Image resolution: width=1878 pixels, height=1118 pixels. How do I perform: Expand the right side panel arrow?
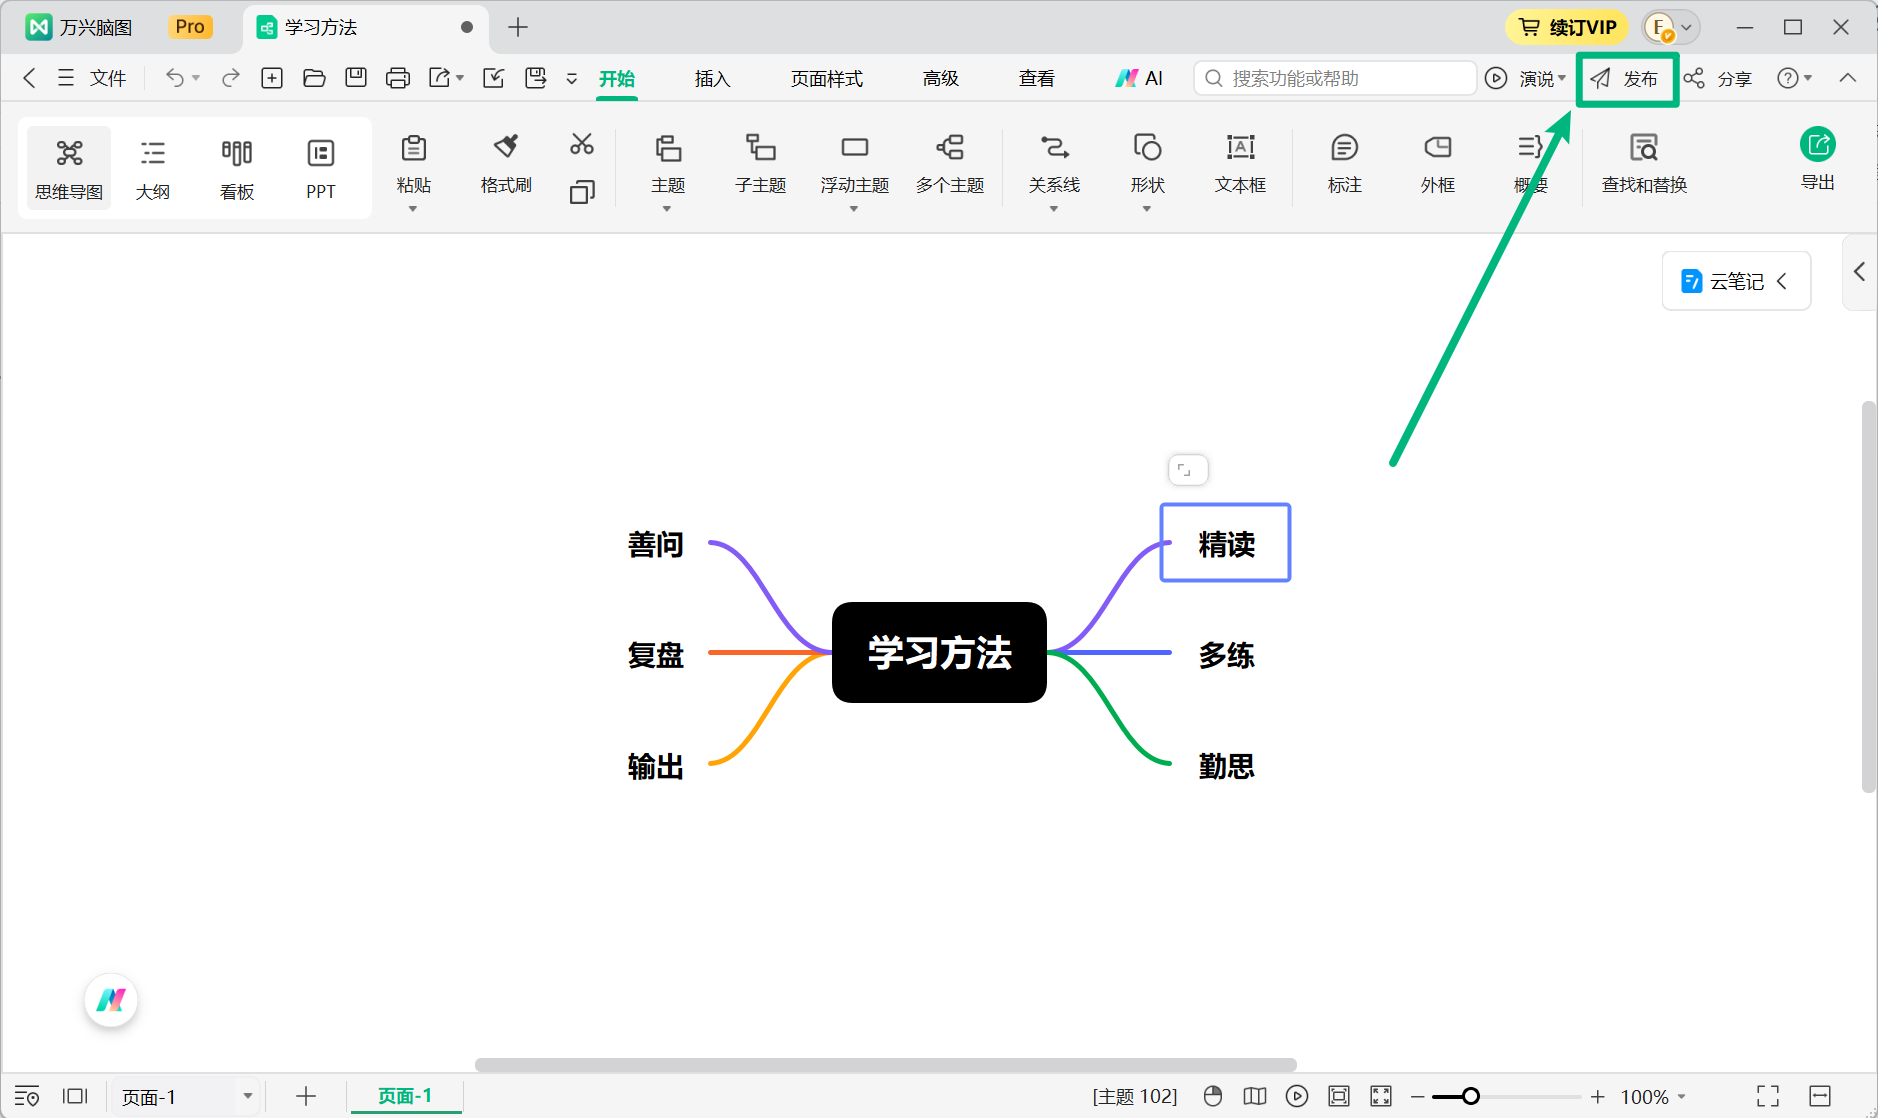1859,271
